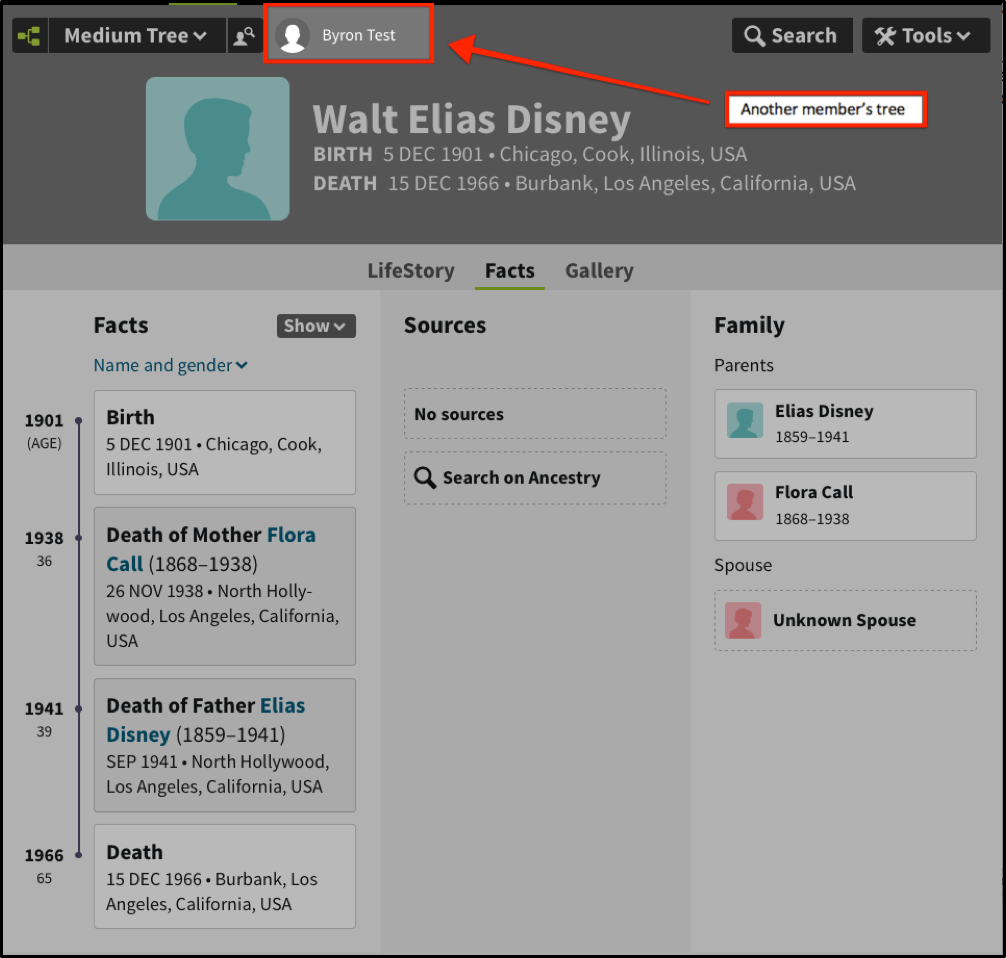Click the search icon inside Search on Ancestry
The image size is (1006, 958).
[x=425, y=478]
